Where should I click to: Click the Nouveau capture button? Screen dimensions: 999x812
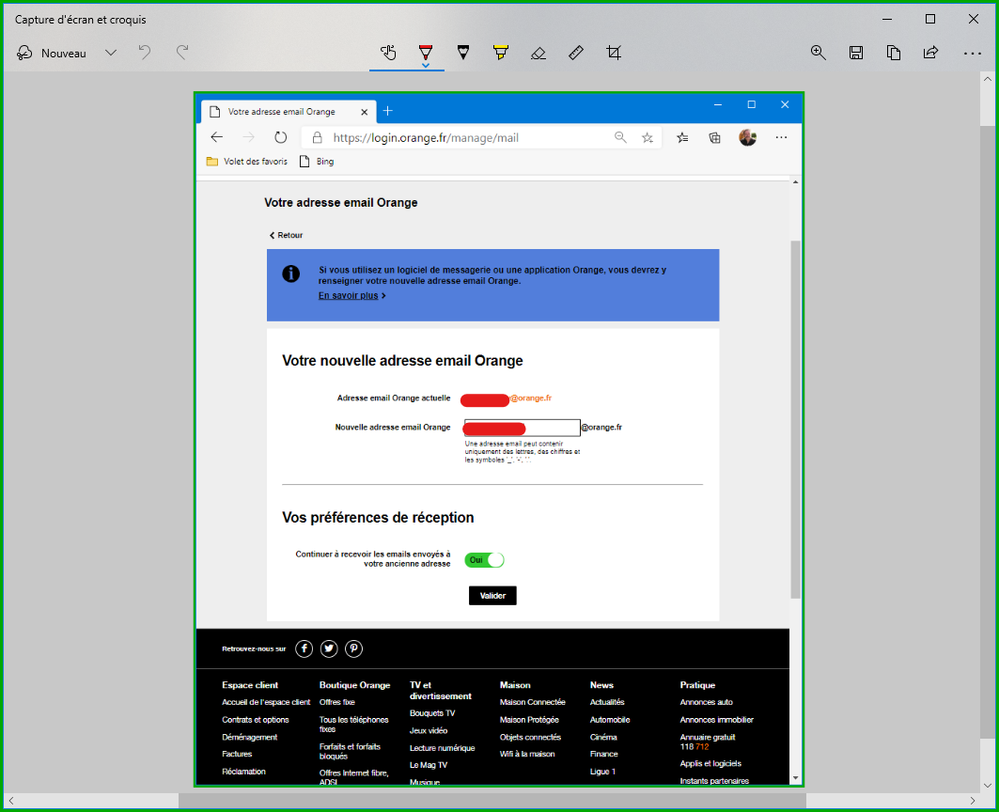[x=52, y=53]
